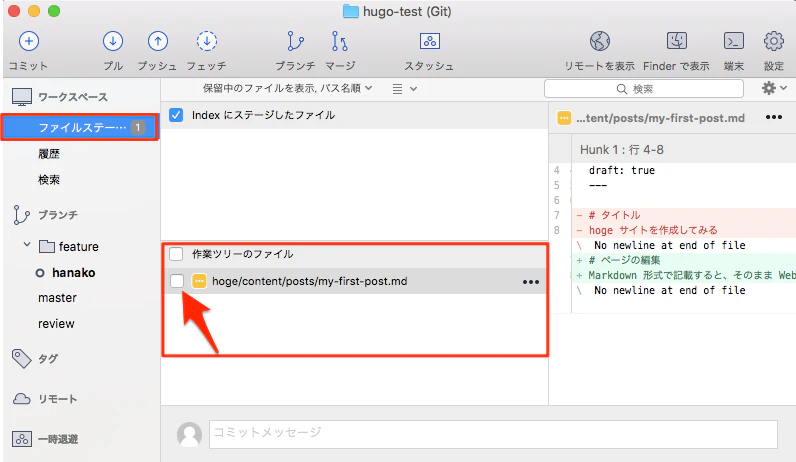Click the タグ section label
This screenshot has width=796, height=462.
48,359
